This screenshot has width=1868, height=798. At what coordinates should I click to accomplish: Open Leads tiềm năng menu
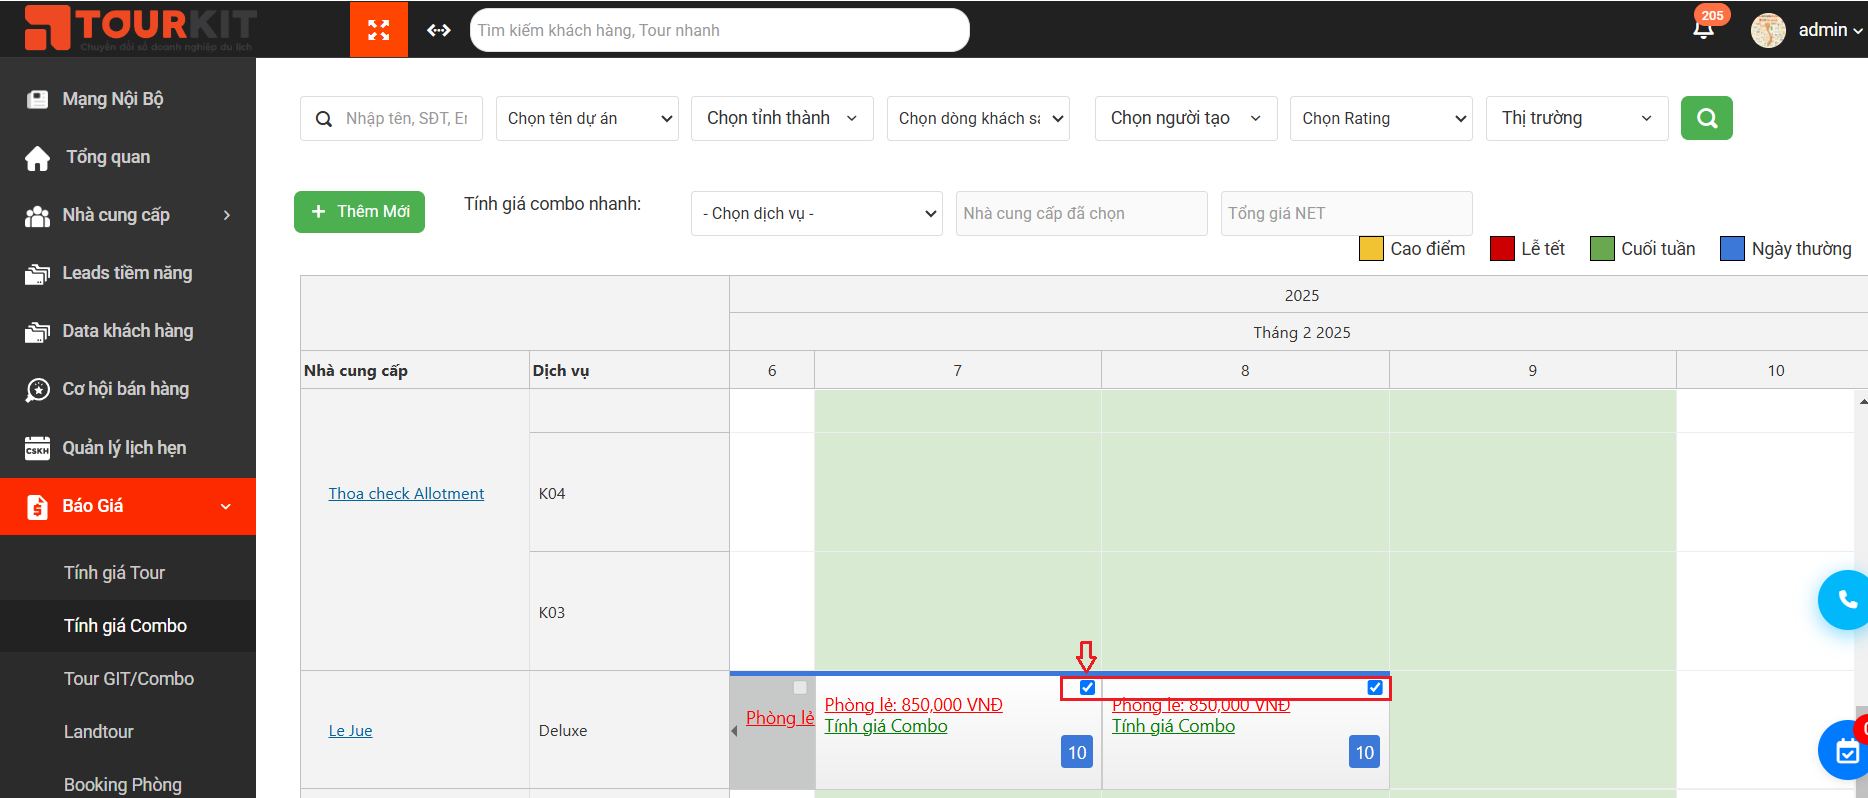pyautogui.click(x=128, y=273)
